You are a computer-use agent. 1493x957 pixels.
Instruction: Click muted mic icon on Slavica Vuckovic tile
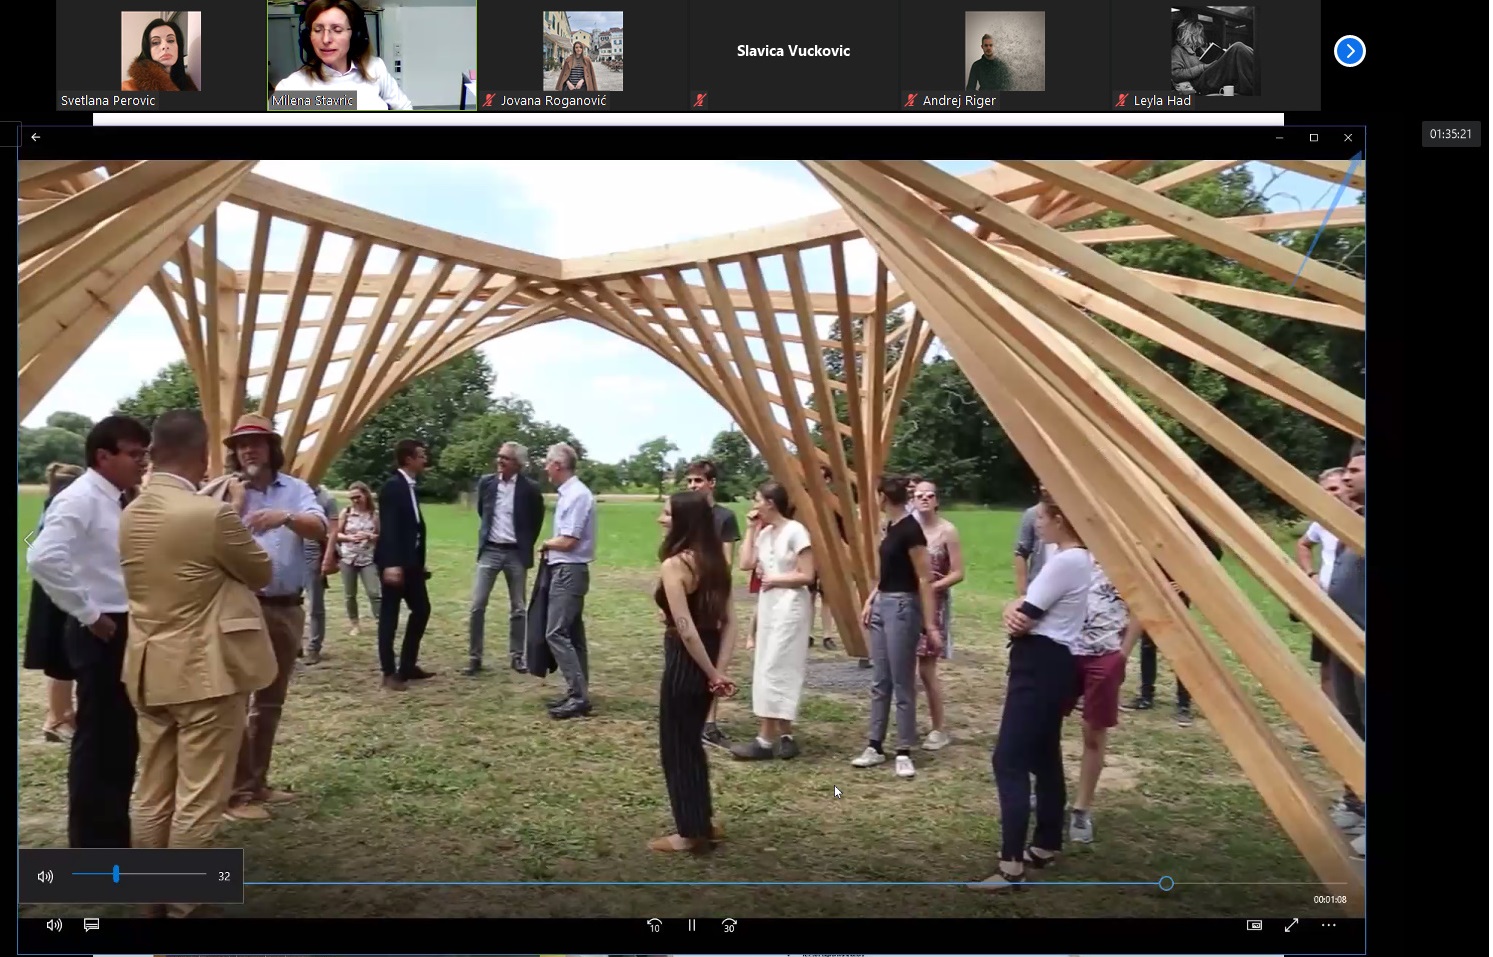coord(700,100)
